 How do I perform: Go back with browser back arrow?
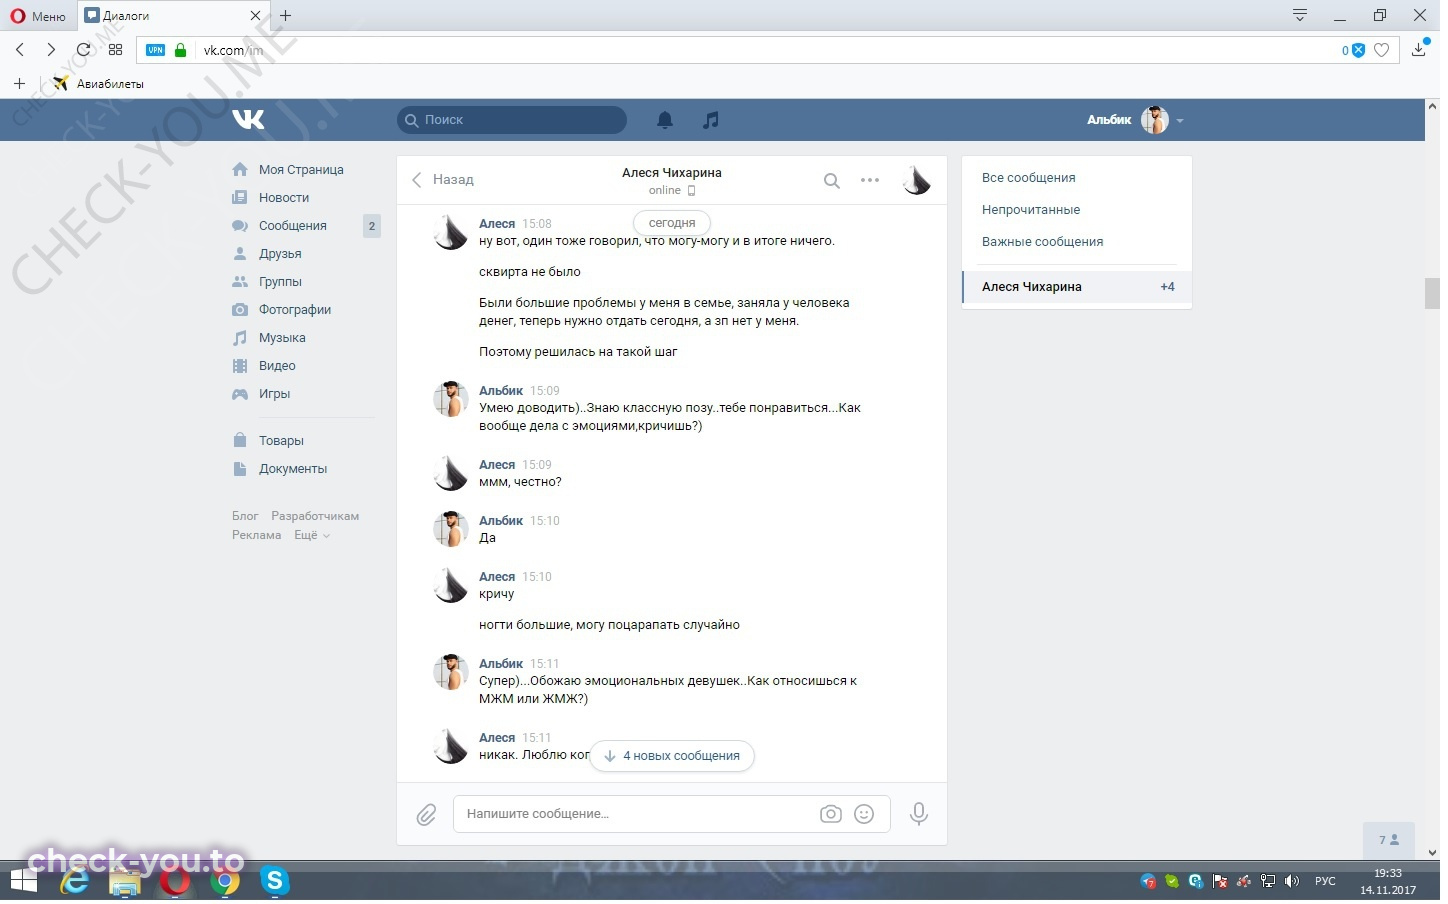(x=20, y=50)
